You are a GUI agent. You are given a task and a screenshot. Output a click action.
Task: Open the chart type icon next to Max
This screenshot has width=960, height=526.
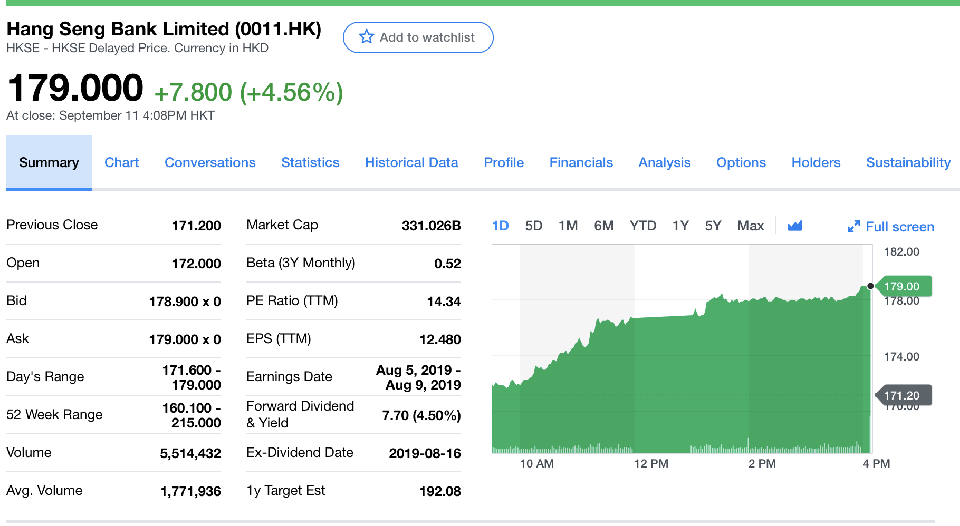pos(795,226)
